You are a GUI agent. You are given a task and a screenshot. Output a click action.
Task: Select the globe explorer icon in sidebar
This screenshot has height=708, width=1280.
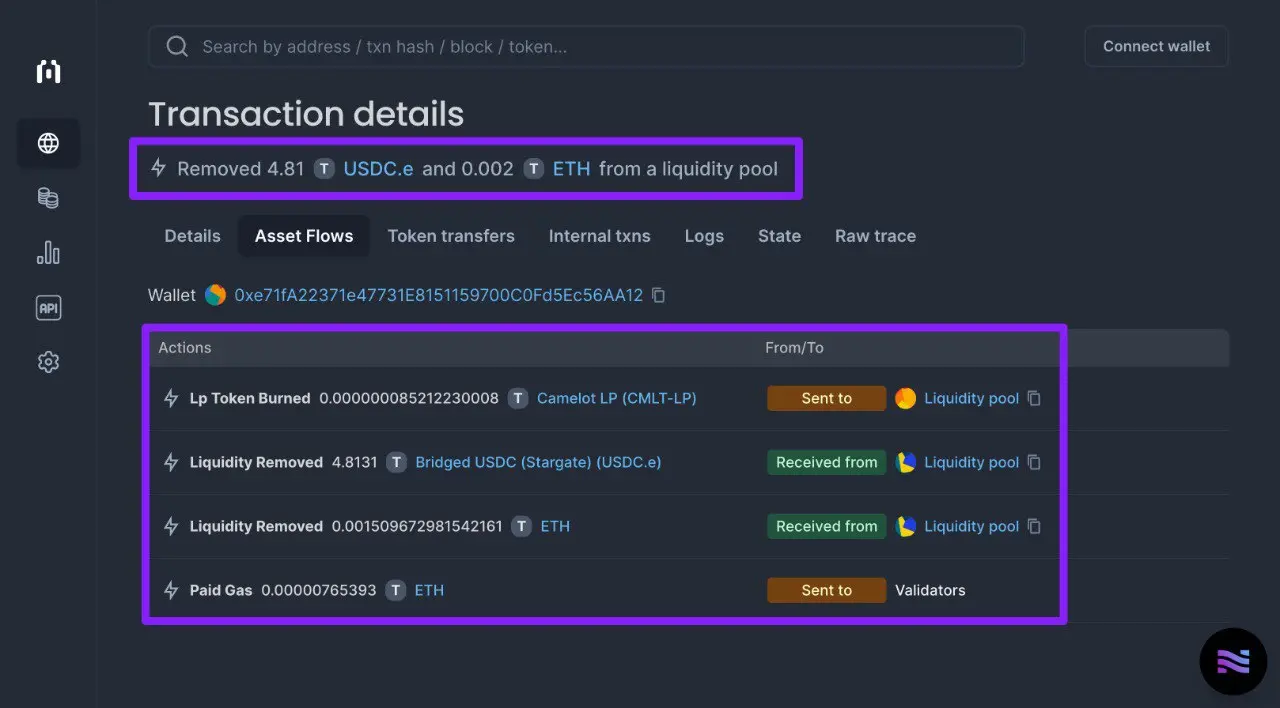[48, 143]
